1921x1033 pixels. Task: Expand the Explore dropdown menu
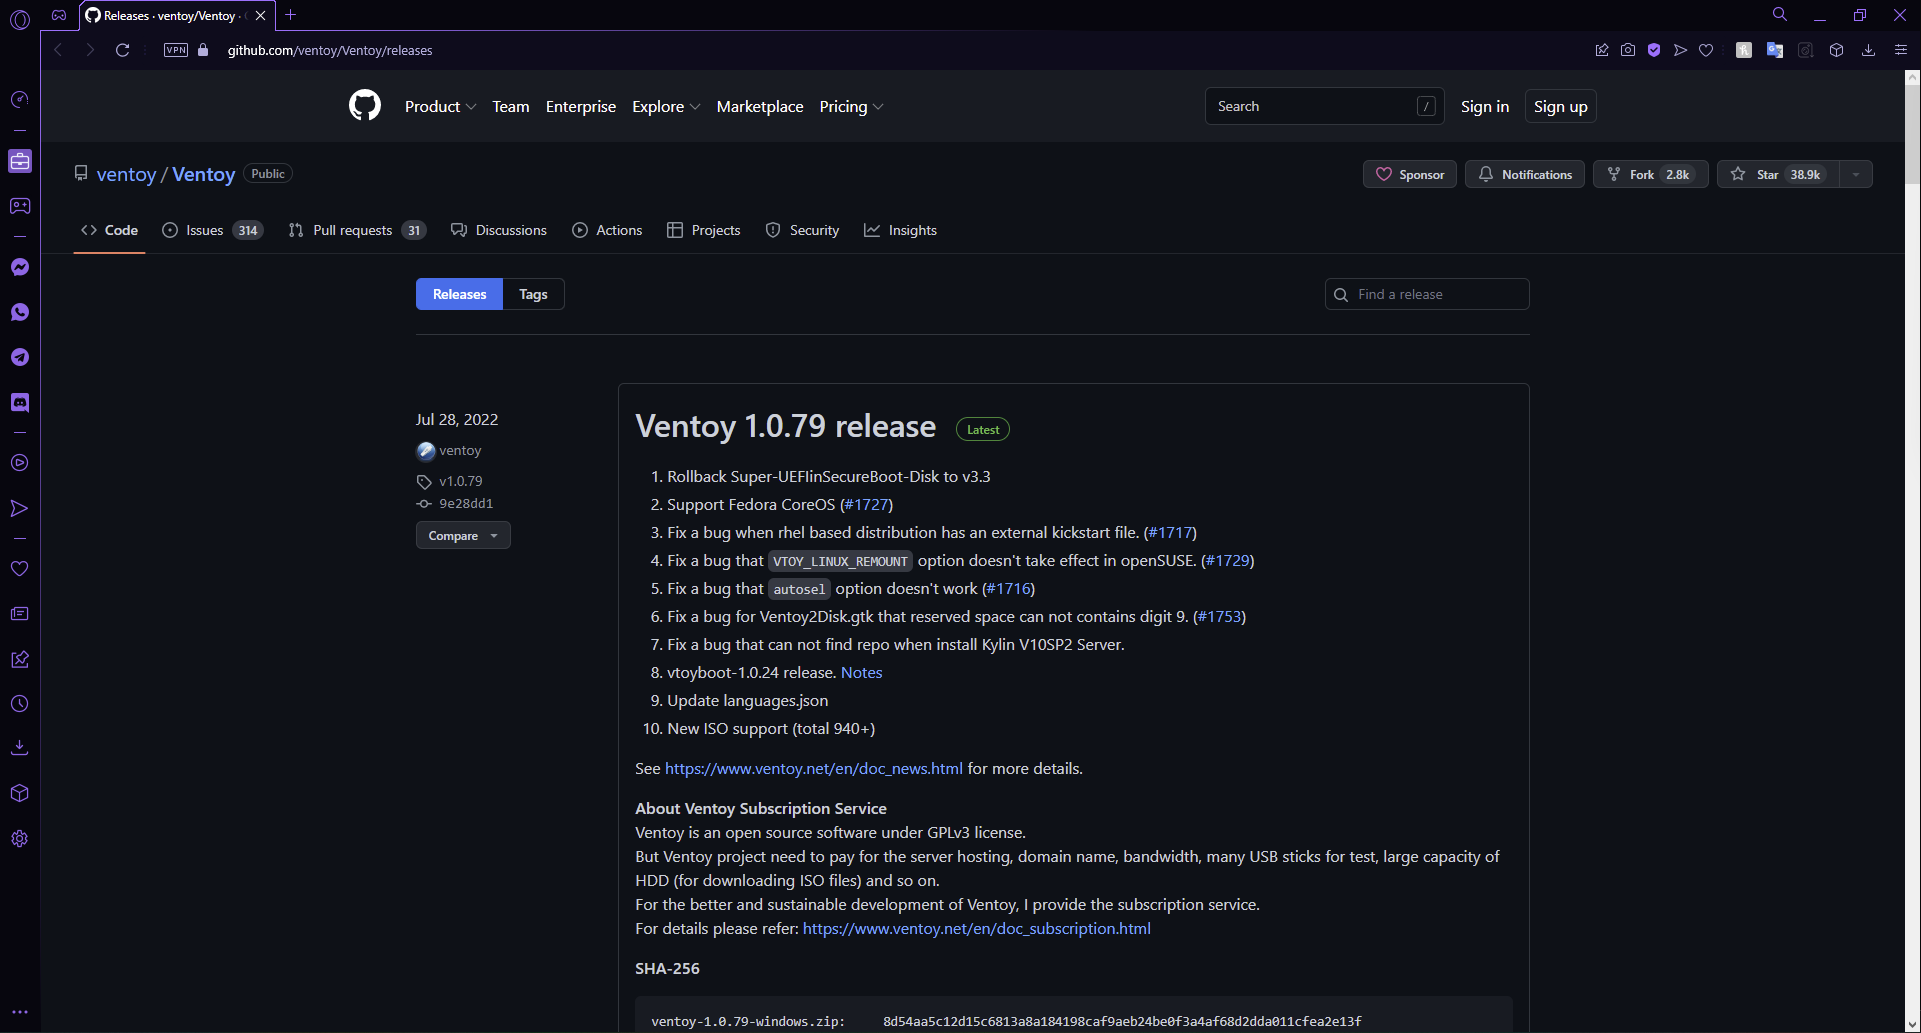[666, 106]
